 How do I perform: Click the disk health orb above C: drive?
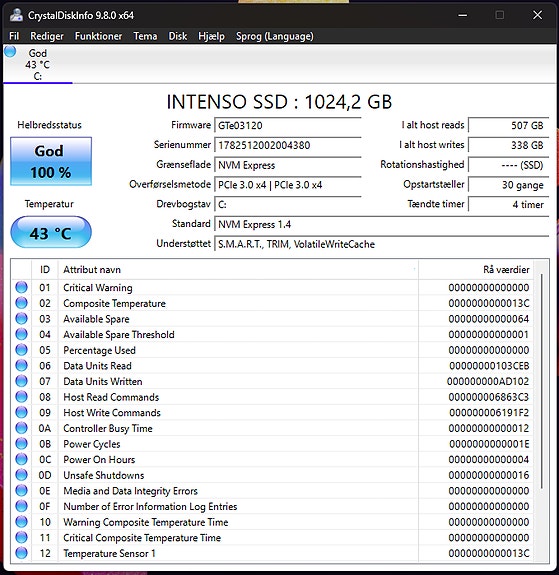click(x=10, y=51)
